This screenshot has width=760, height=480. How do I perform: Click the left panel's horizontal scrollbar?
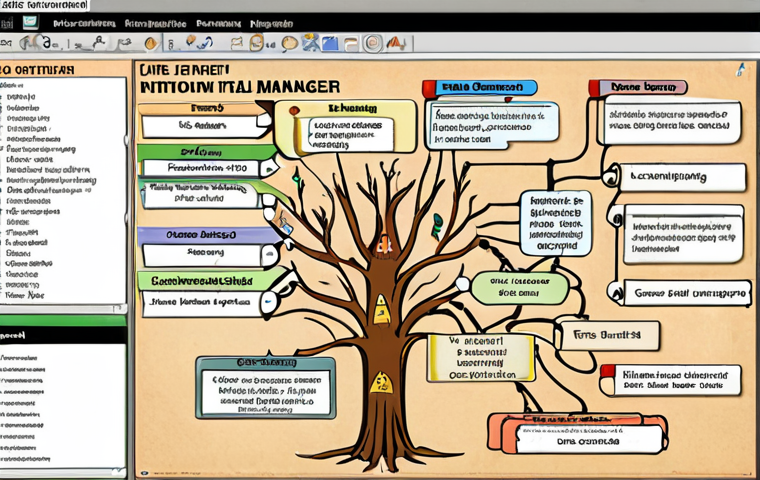point(63,309)
